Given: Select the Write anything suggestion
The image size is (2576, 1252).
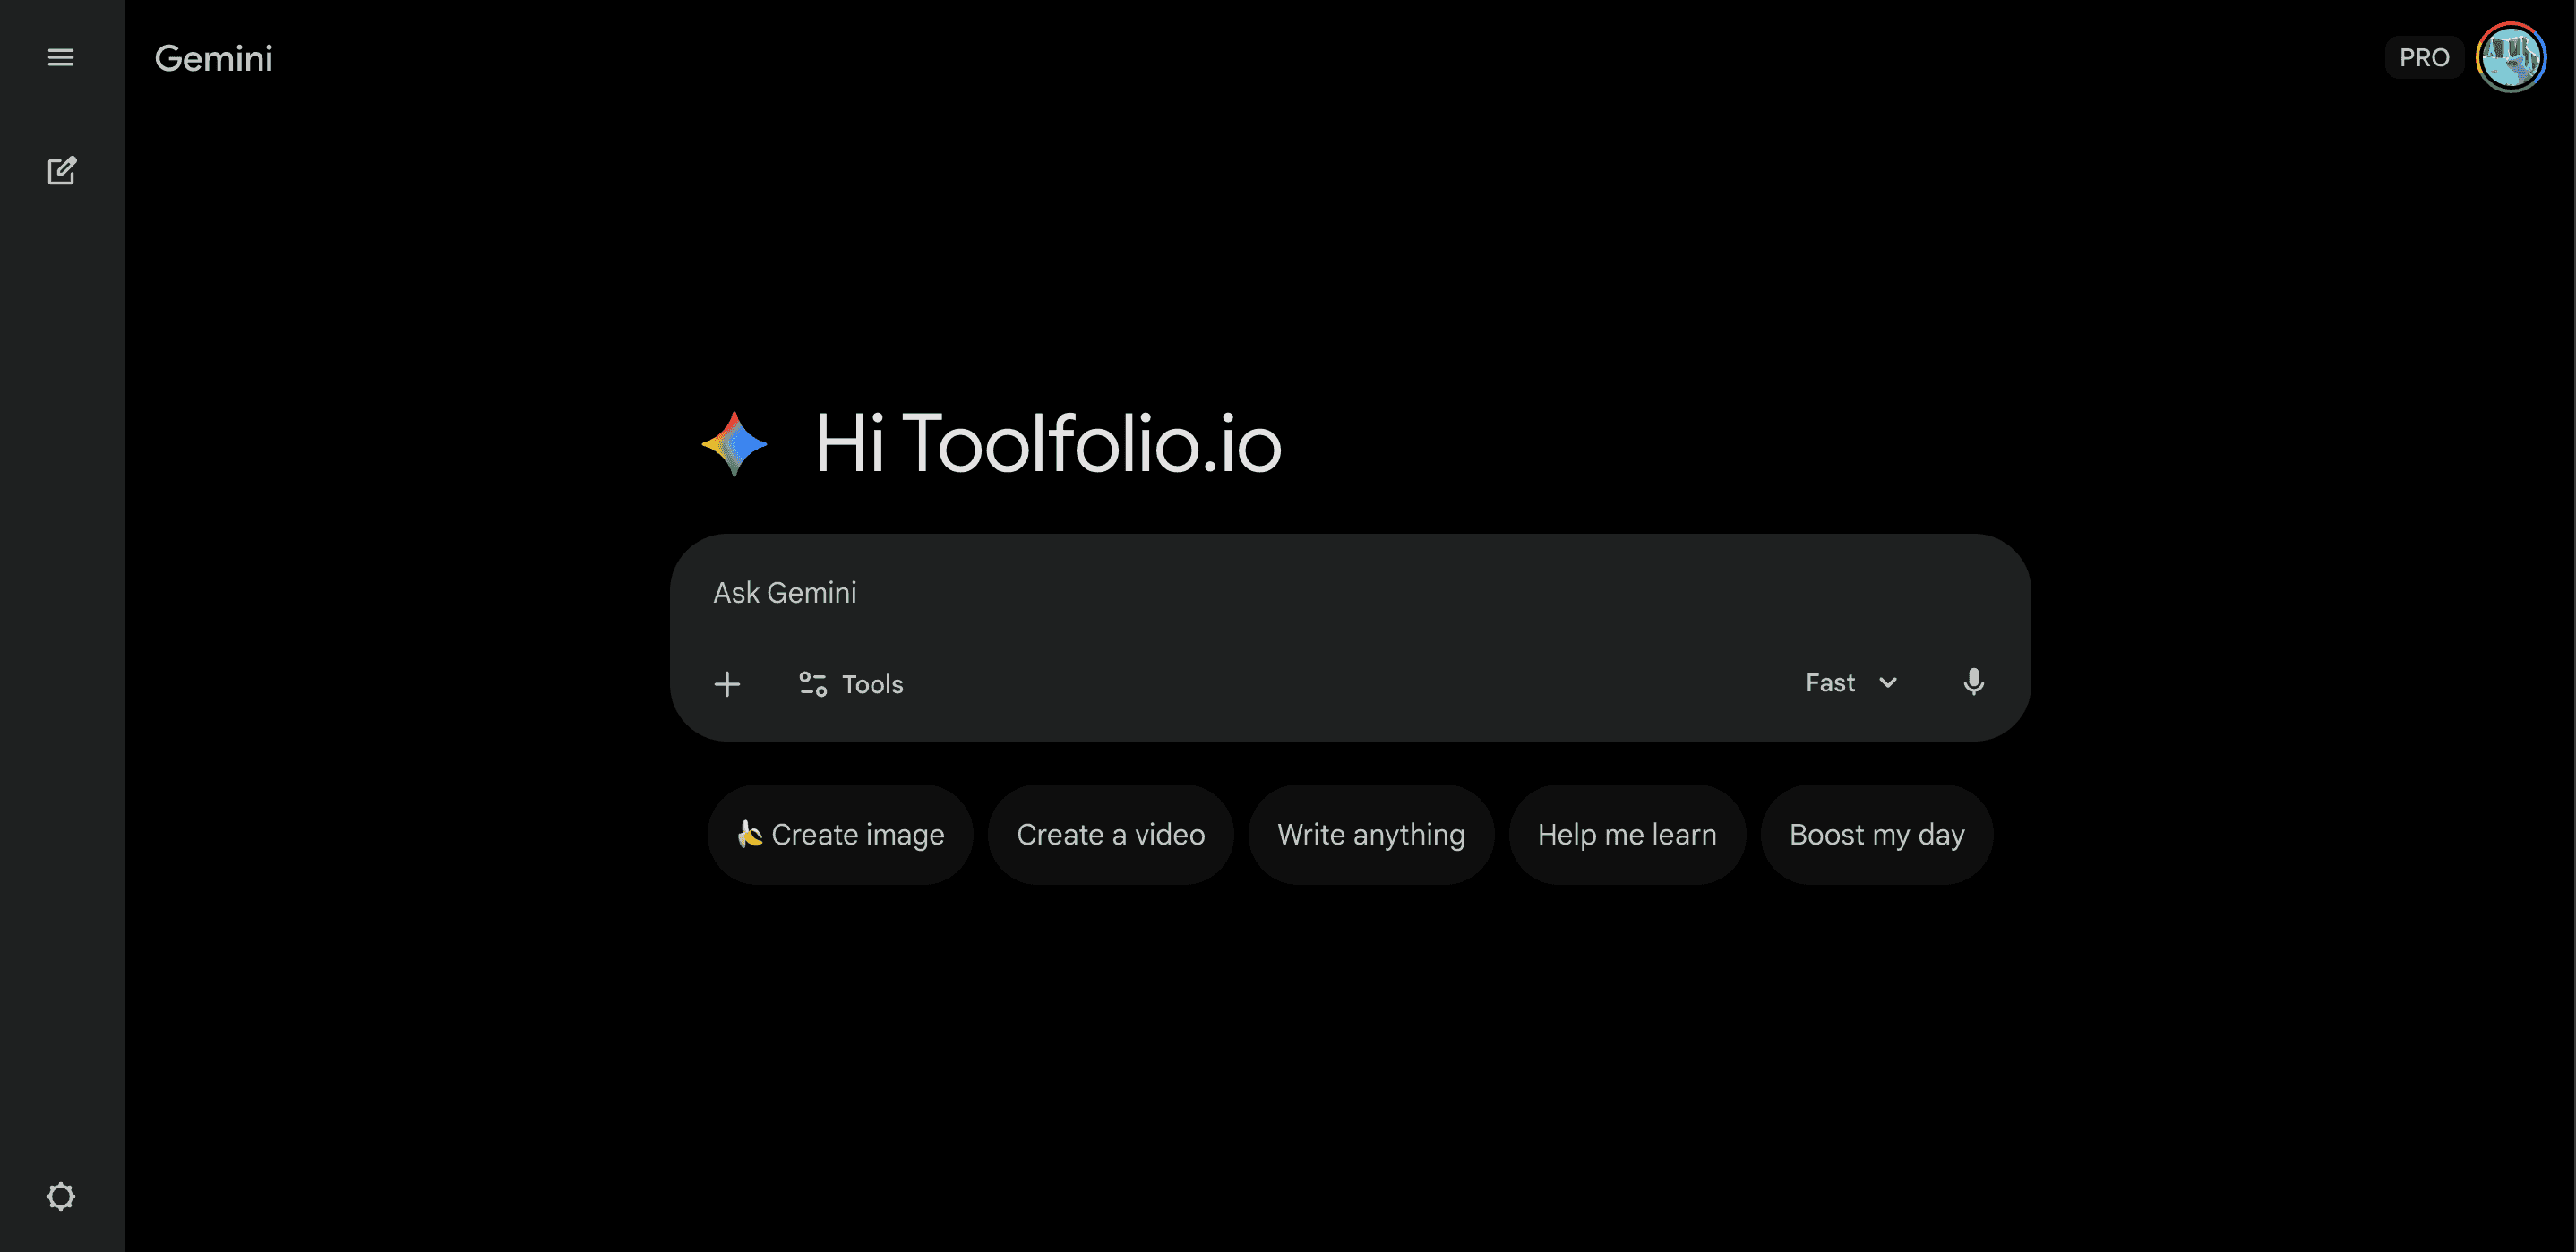Looking at the screenshot, I should tap(1371, 834).
